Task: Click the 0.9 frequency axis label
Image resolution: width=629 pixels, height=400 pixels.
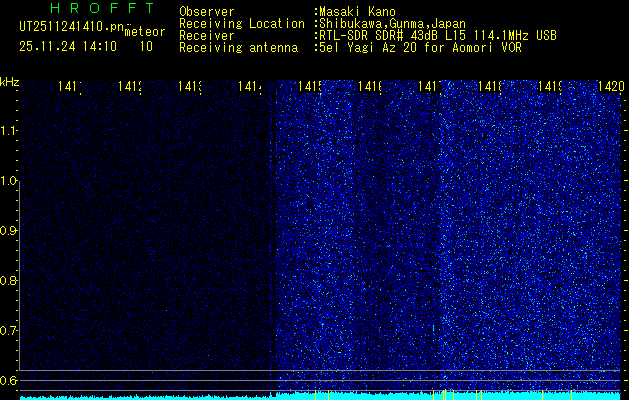Action: [8, 231]
